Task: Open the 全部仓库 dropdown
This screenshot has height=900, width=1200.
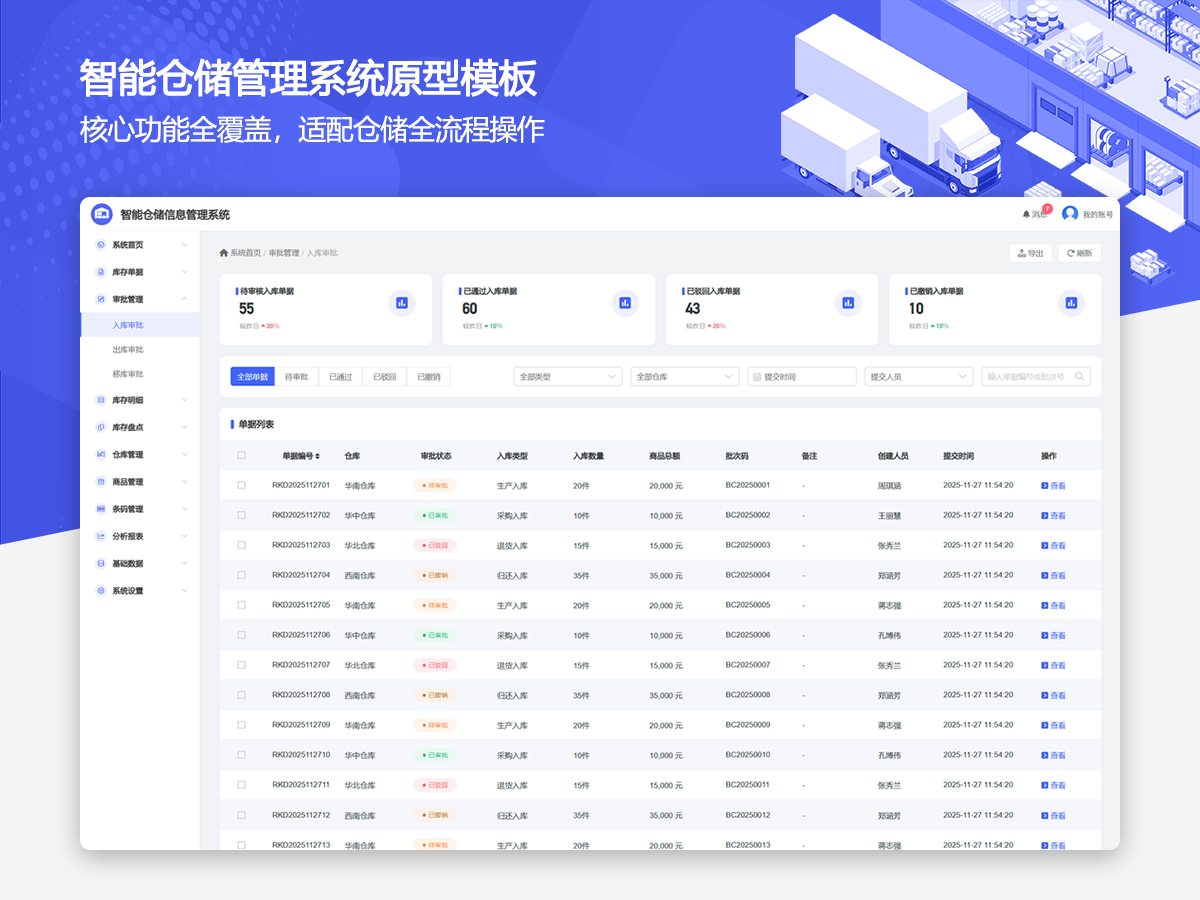Action: pyautogui.click(x=685, y=377)
